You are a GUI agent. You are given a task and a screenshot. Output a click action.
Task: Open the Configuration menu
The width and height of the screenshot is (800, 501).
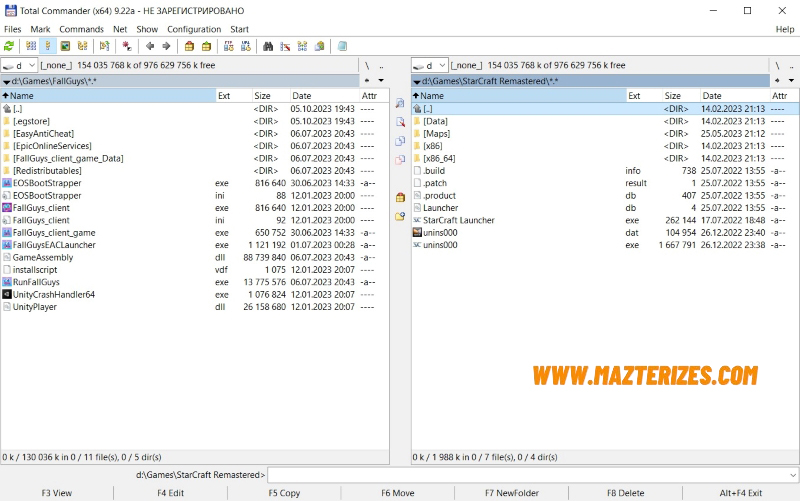[194, 29]
